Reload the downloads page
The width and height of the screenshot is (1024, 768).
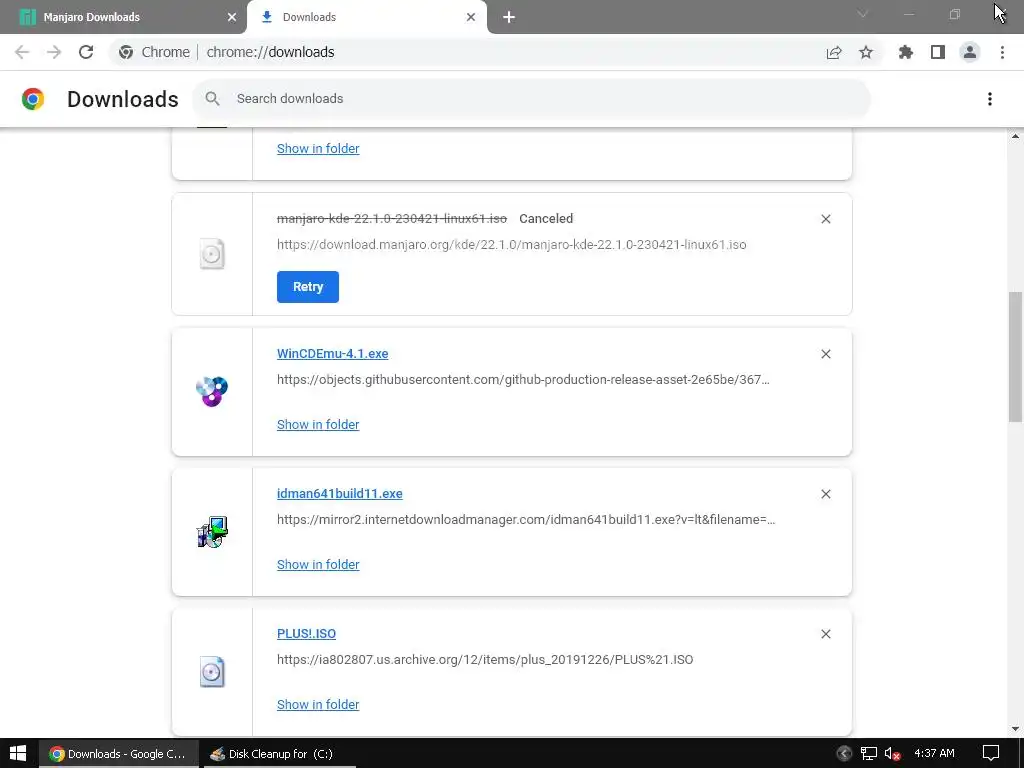pos(86,52)
